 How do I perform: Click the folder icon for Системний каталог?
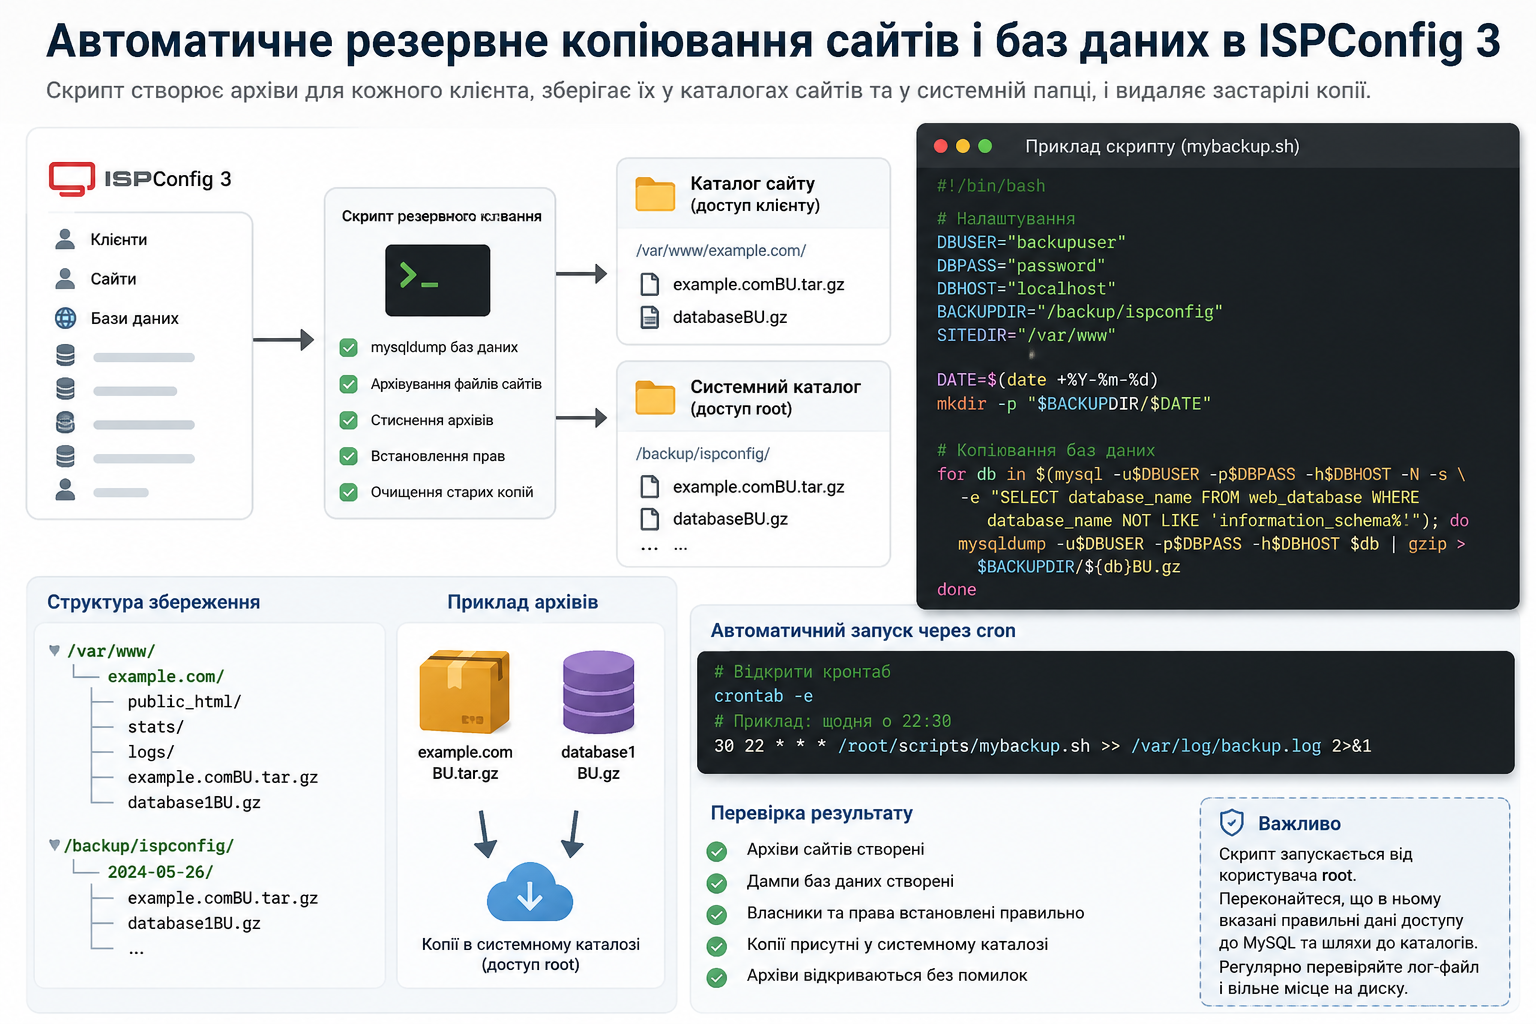[655, 397]
